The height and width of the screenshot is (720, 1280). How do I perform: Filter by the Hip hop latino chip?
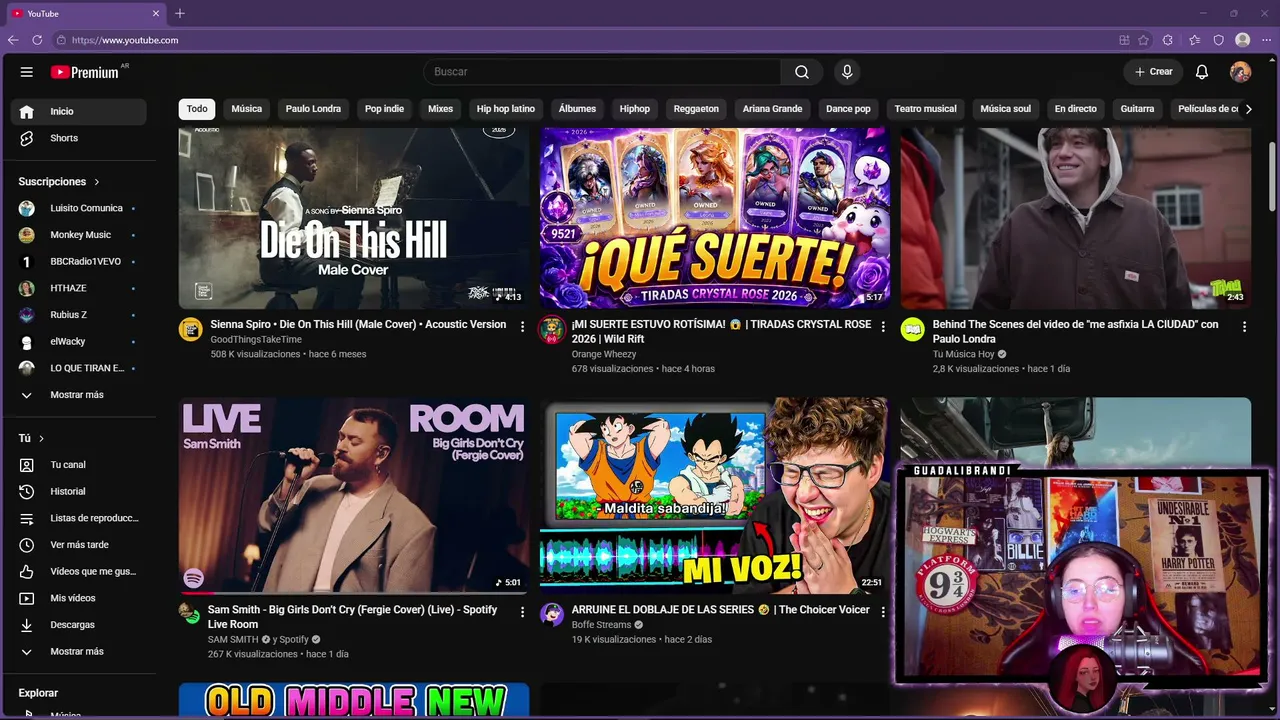point(506,109)
